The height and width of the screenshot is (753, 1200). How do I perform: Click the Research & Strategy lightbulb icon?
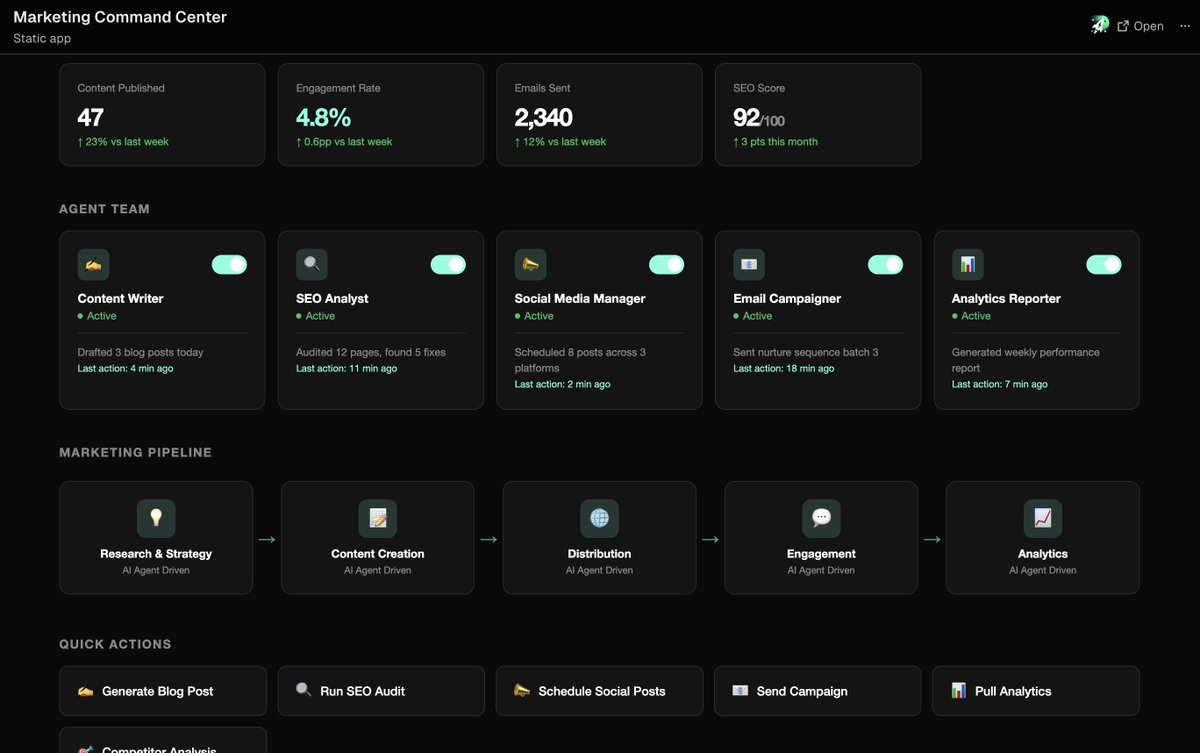(156, 518)
